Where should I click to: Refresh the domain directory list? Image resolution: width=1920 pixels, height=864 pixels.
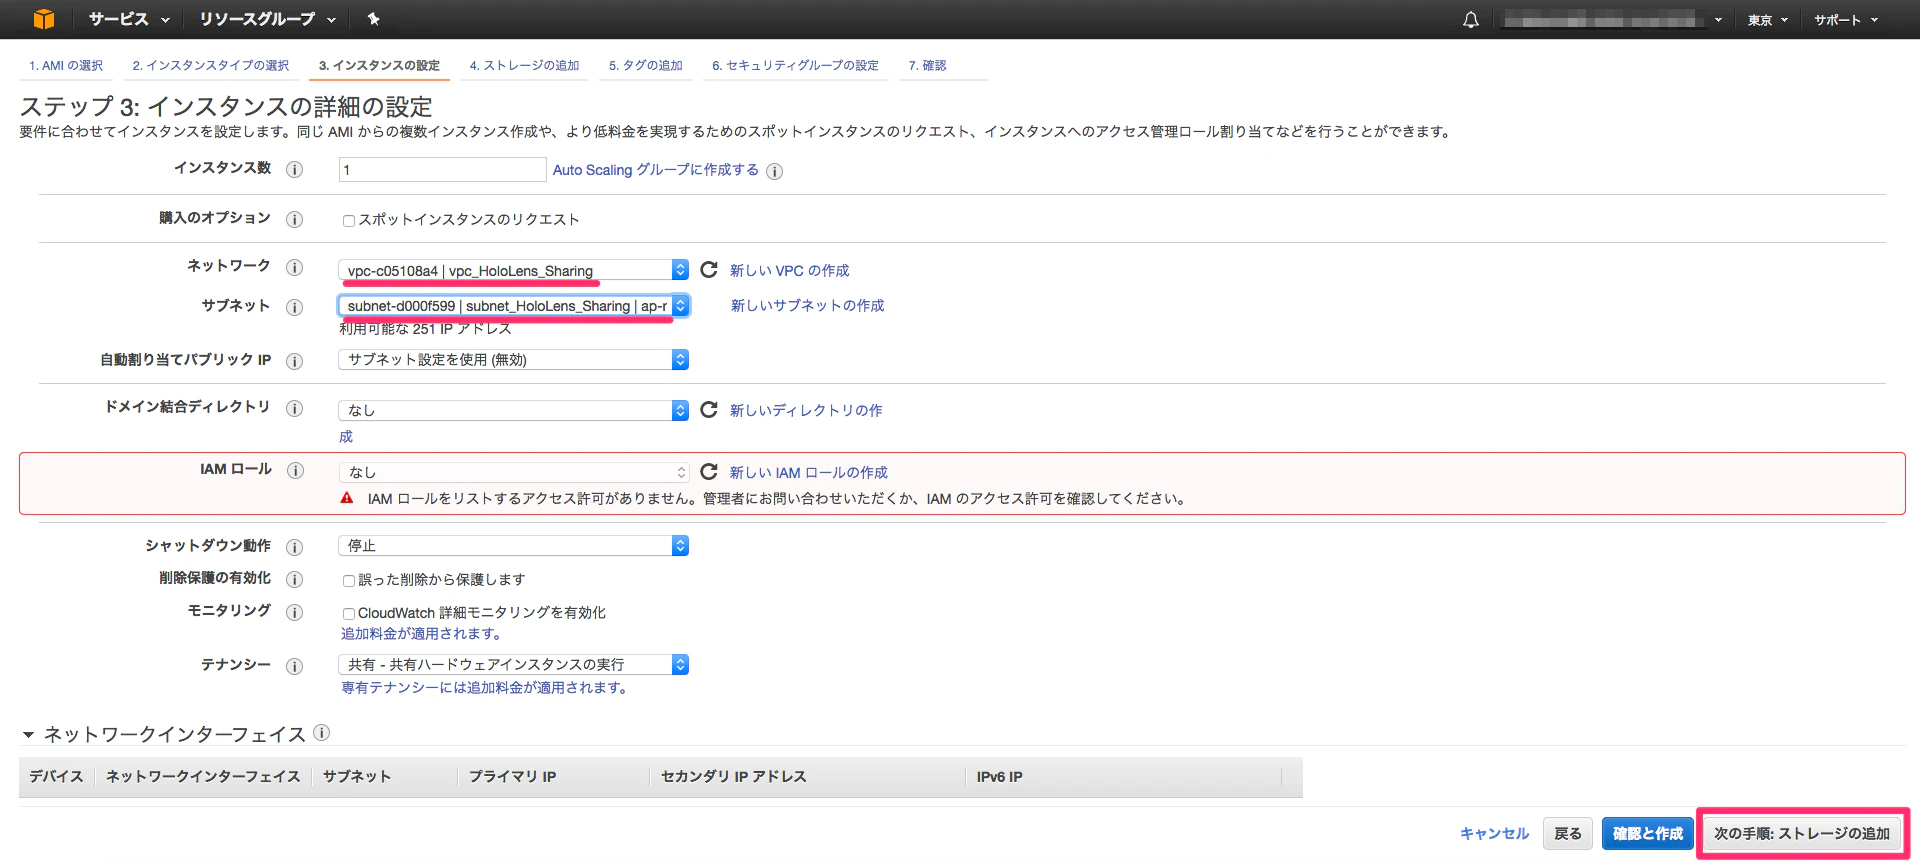709,410
